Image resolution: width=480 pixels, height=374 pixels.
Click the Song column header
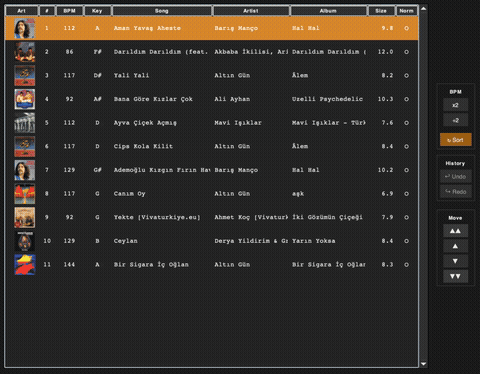coord(162,11)
